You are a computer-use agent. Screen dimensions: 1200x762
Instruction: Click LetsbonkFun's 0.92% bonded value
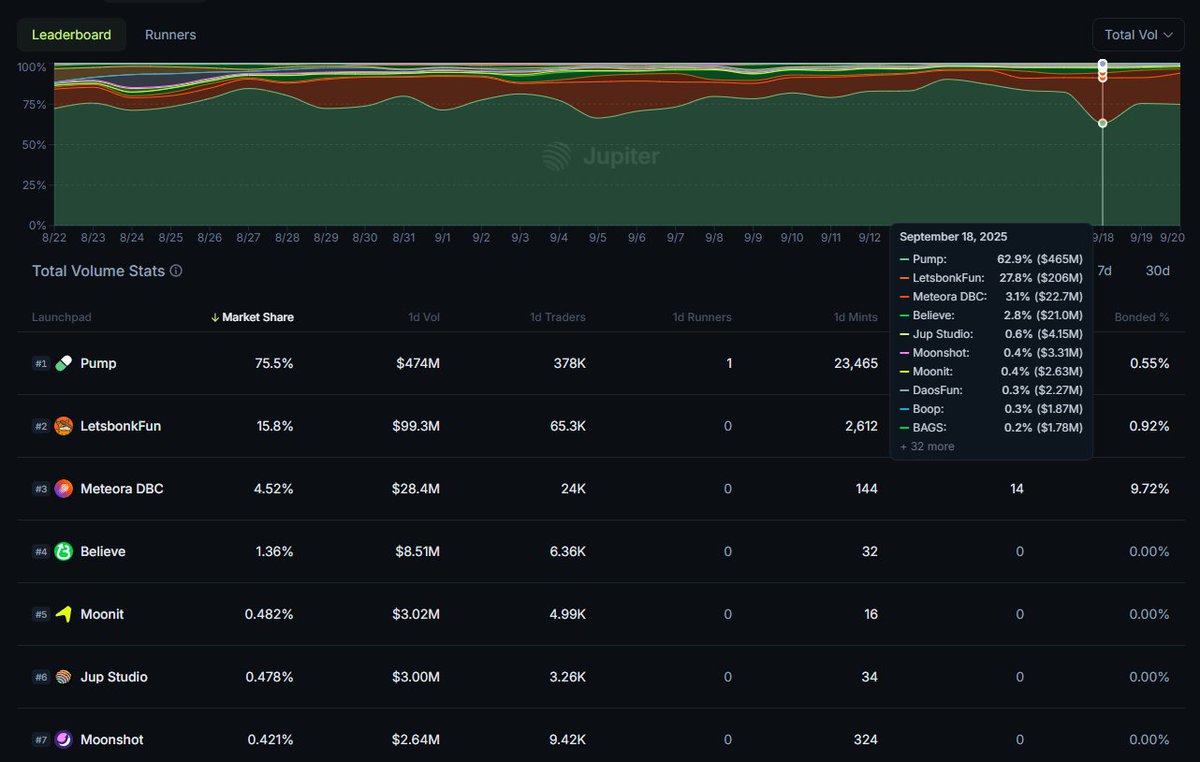click(1149, 426)
